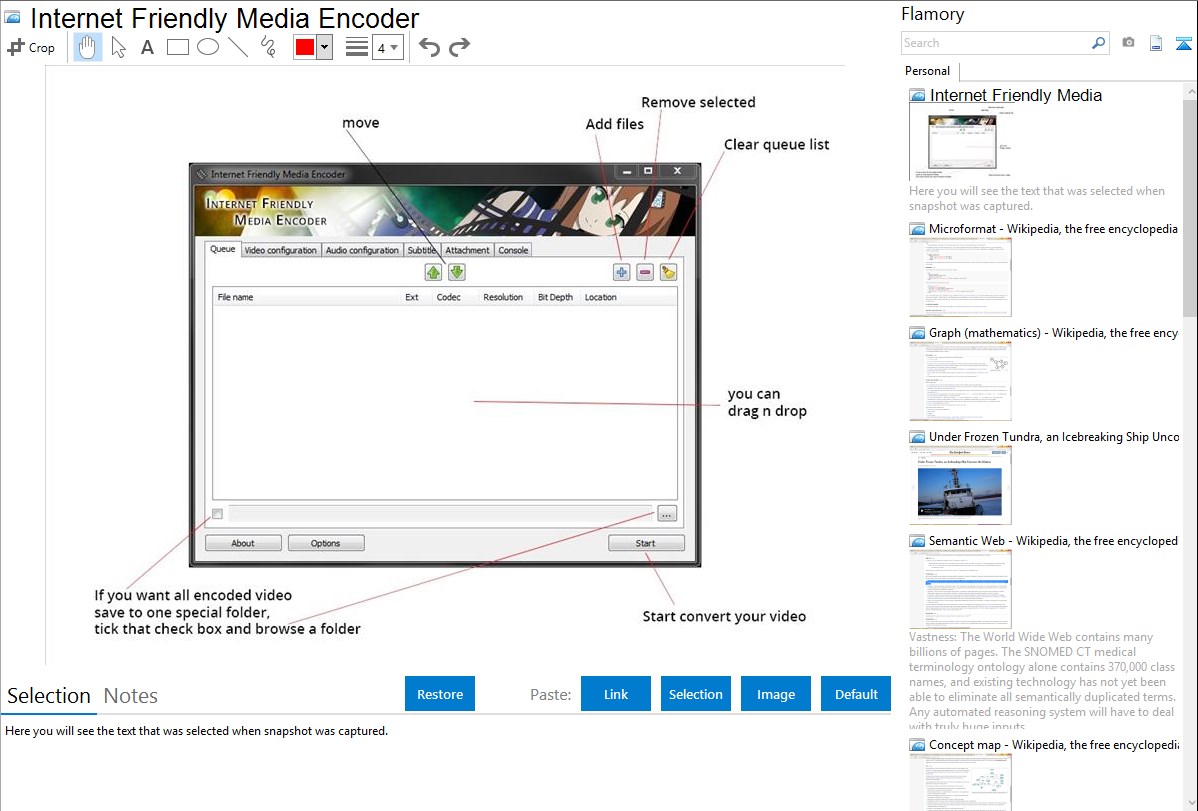Open the color dropdown arrow
1198x811 pixels.
click(x=325, y=47)
